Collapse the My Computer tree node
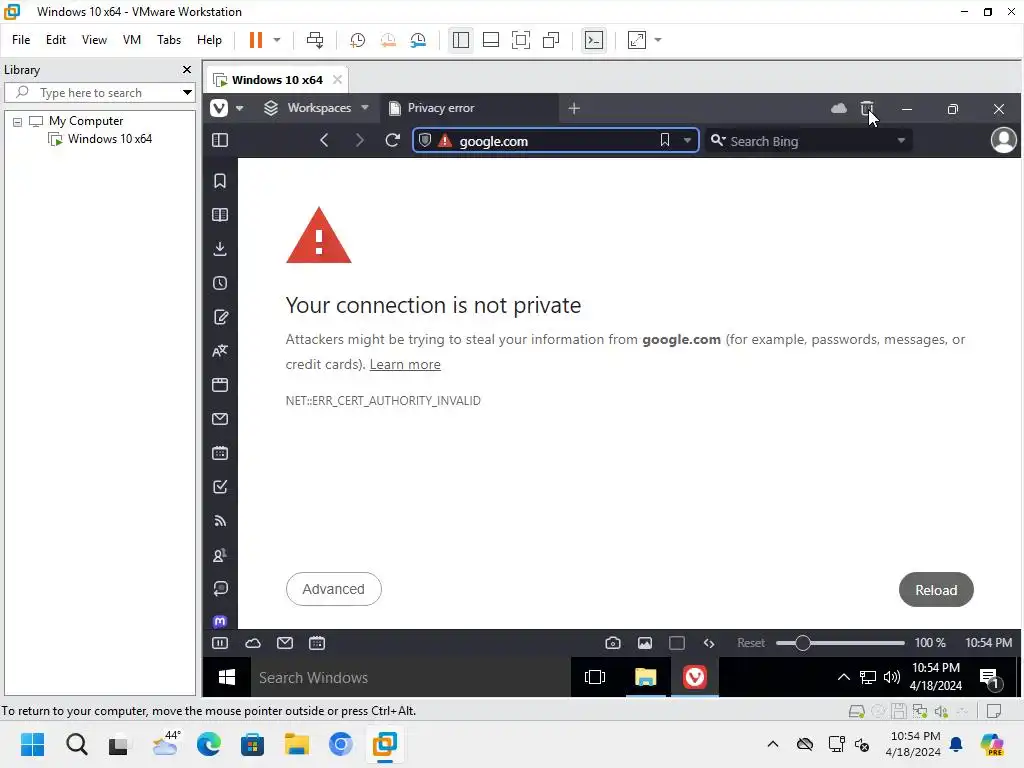The height and width of the screenshot is (768, 1024). pos(18,121)
